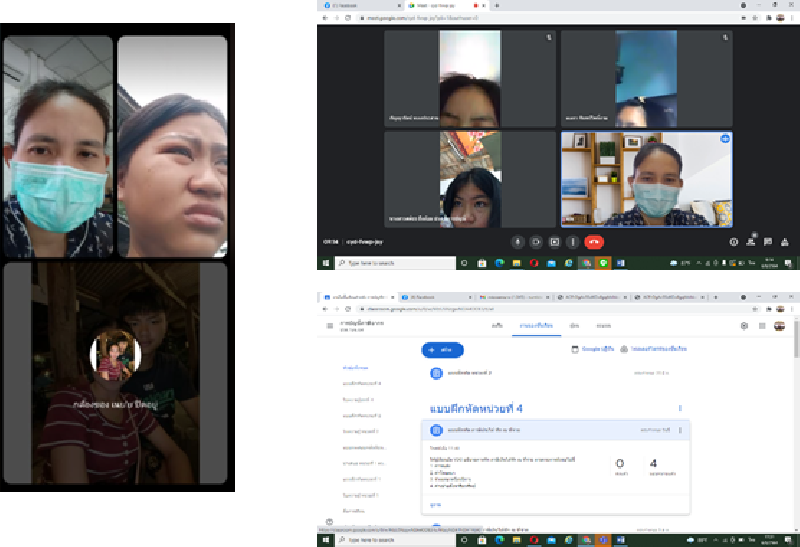
Task: Click the present screen button in Meet
Action: (x=554, y=241)
